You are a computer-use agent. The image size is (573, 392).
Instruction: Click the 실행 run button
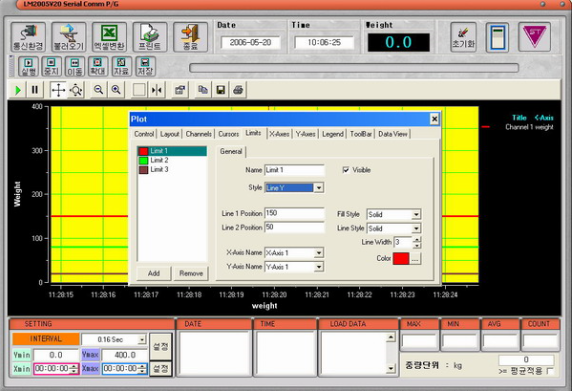coord(28,66)
